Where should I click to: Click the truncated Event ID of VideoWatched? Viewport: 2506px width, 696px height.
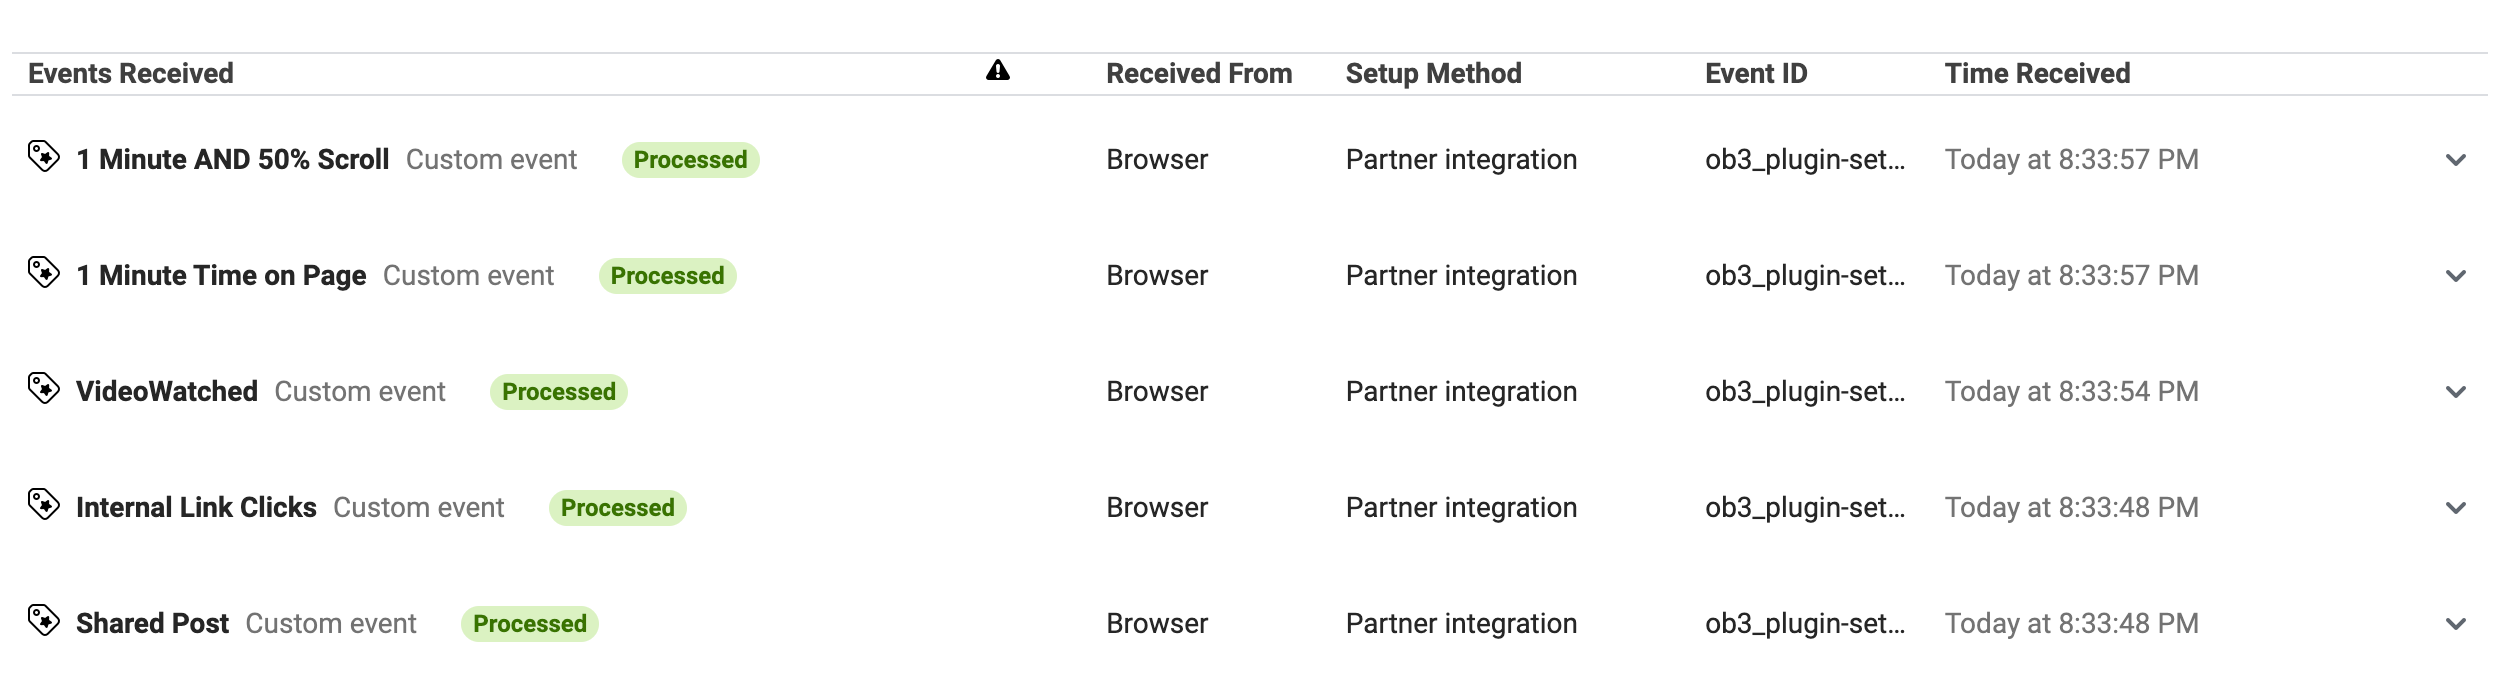[x=1804, y=392]
